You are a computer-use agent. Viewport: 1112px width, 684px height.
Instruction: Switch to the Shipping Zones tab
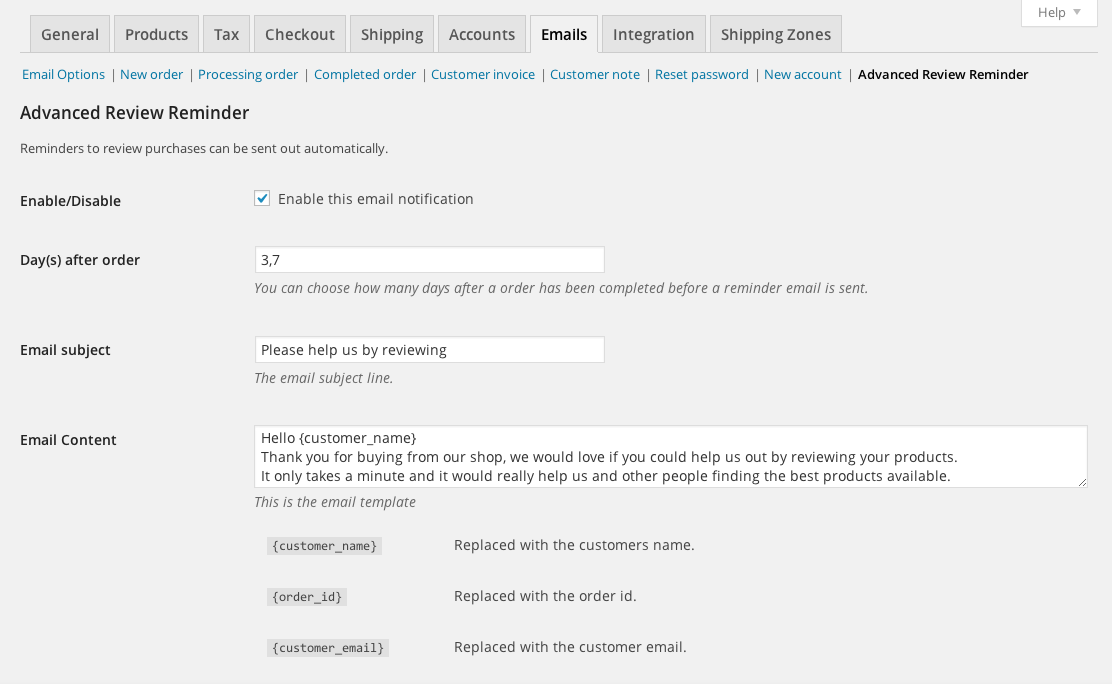(x=775, y=33)
